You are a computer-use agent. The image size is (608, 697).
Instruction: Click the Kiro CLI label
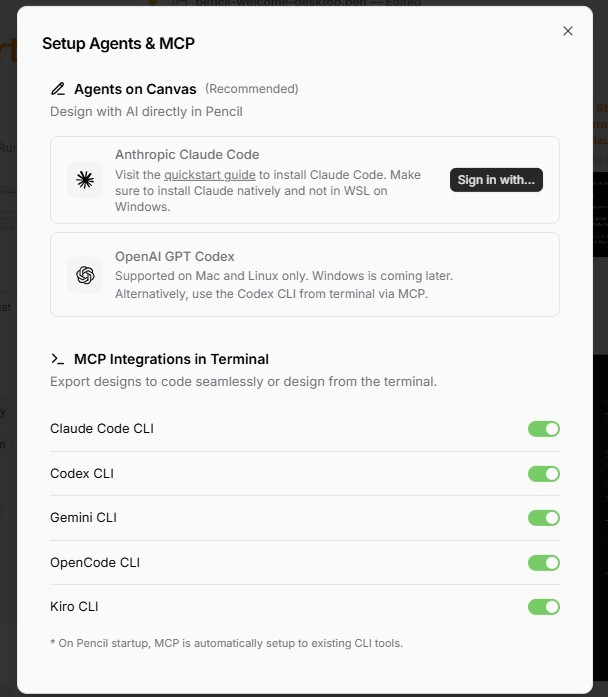click(x=74, y=607)
